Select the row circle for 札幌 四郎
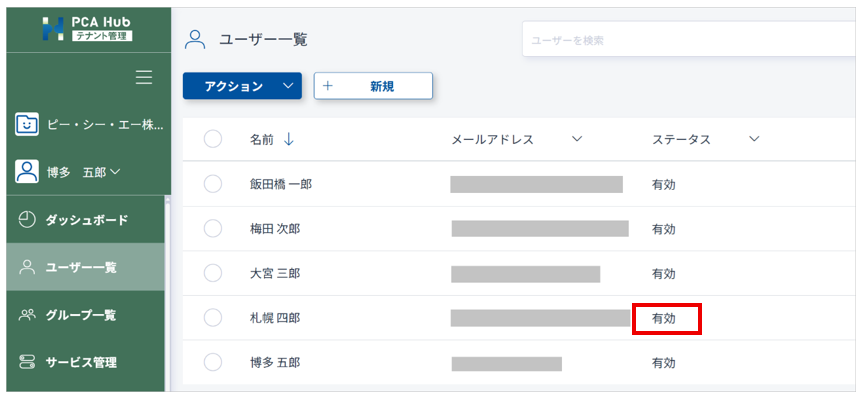862x399 pixels. point(213,318)
